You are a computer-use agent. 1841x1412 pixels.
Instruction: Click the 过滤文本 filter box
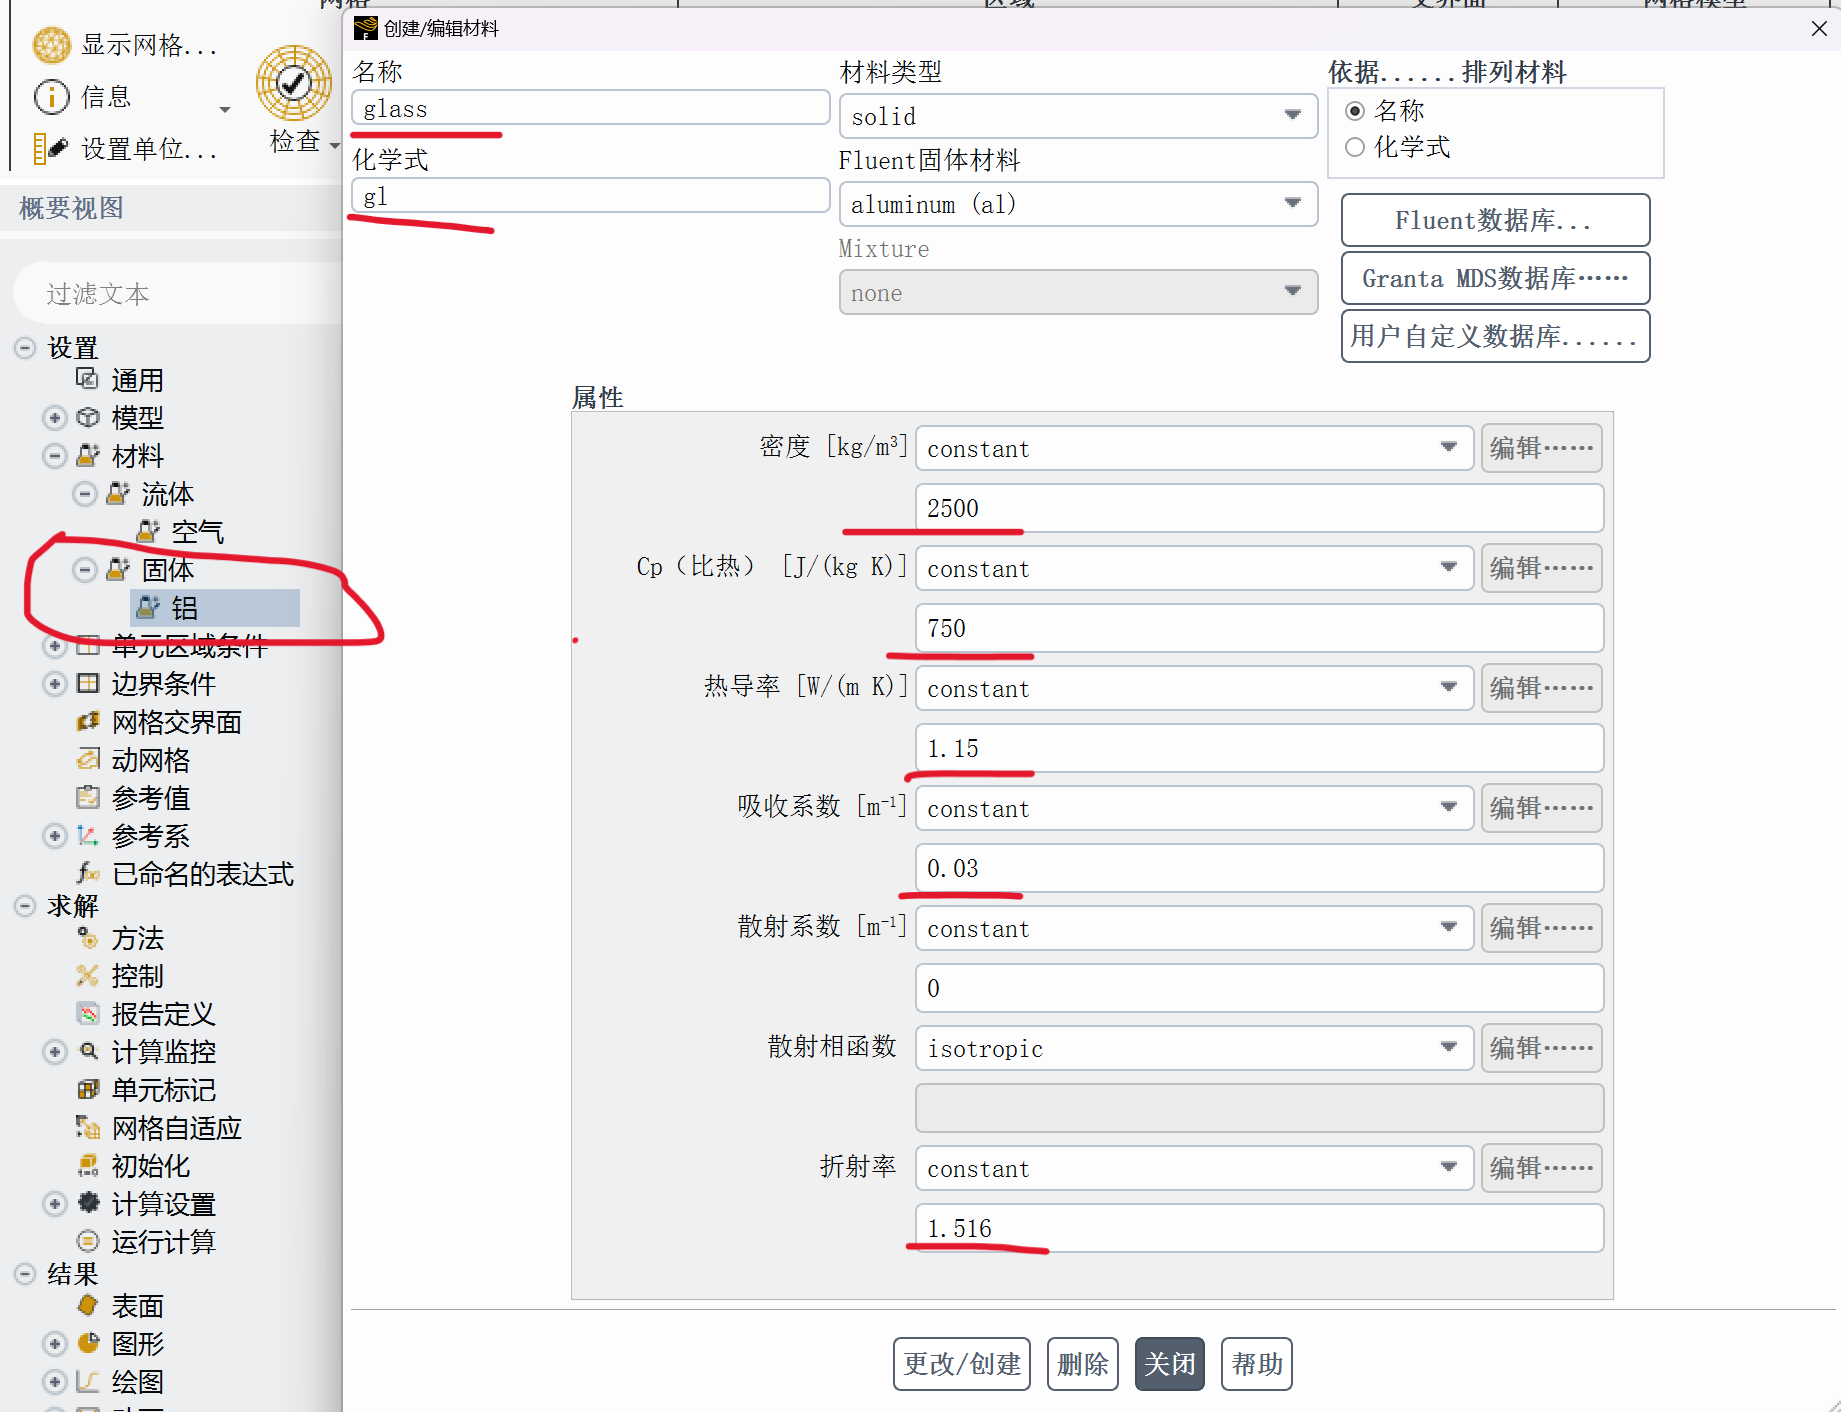[180, 293]
